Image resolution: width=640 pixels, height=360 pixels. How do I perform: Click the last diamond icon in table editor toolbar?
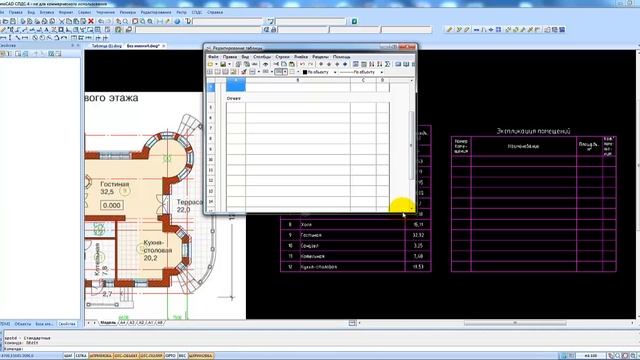[345, 64]
